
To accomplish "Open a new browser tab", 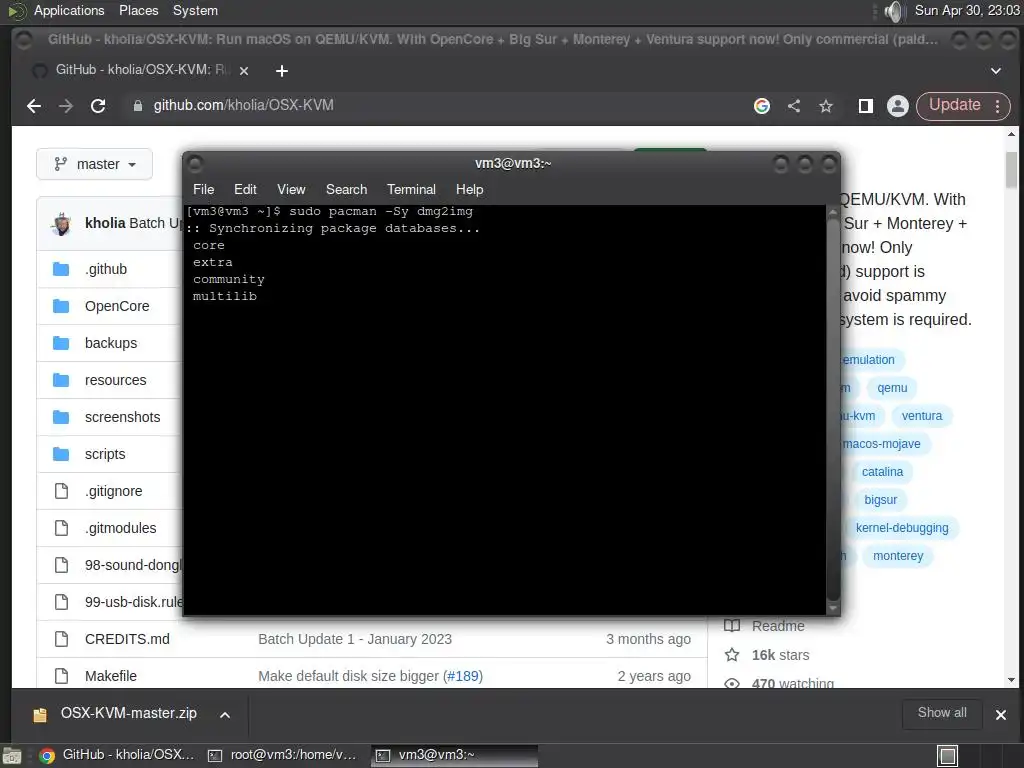I will [x=281, y=71].
